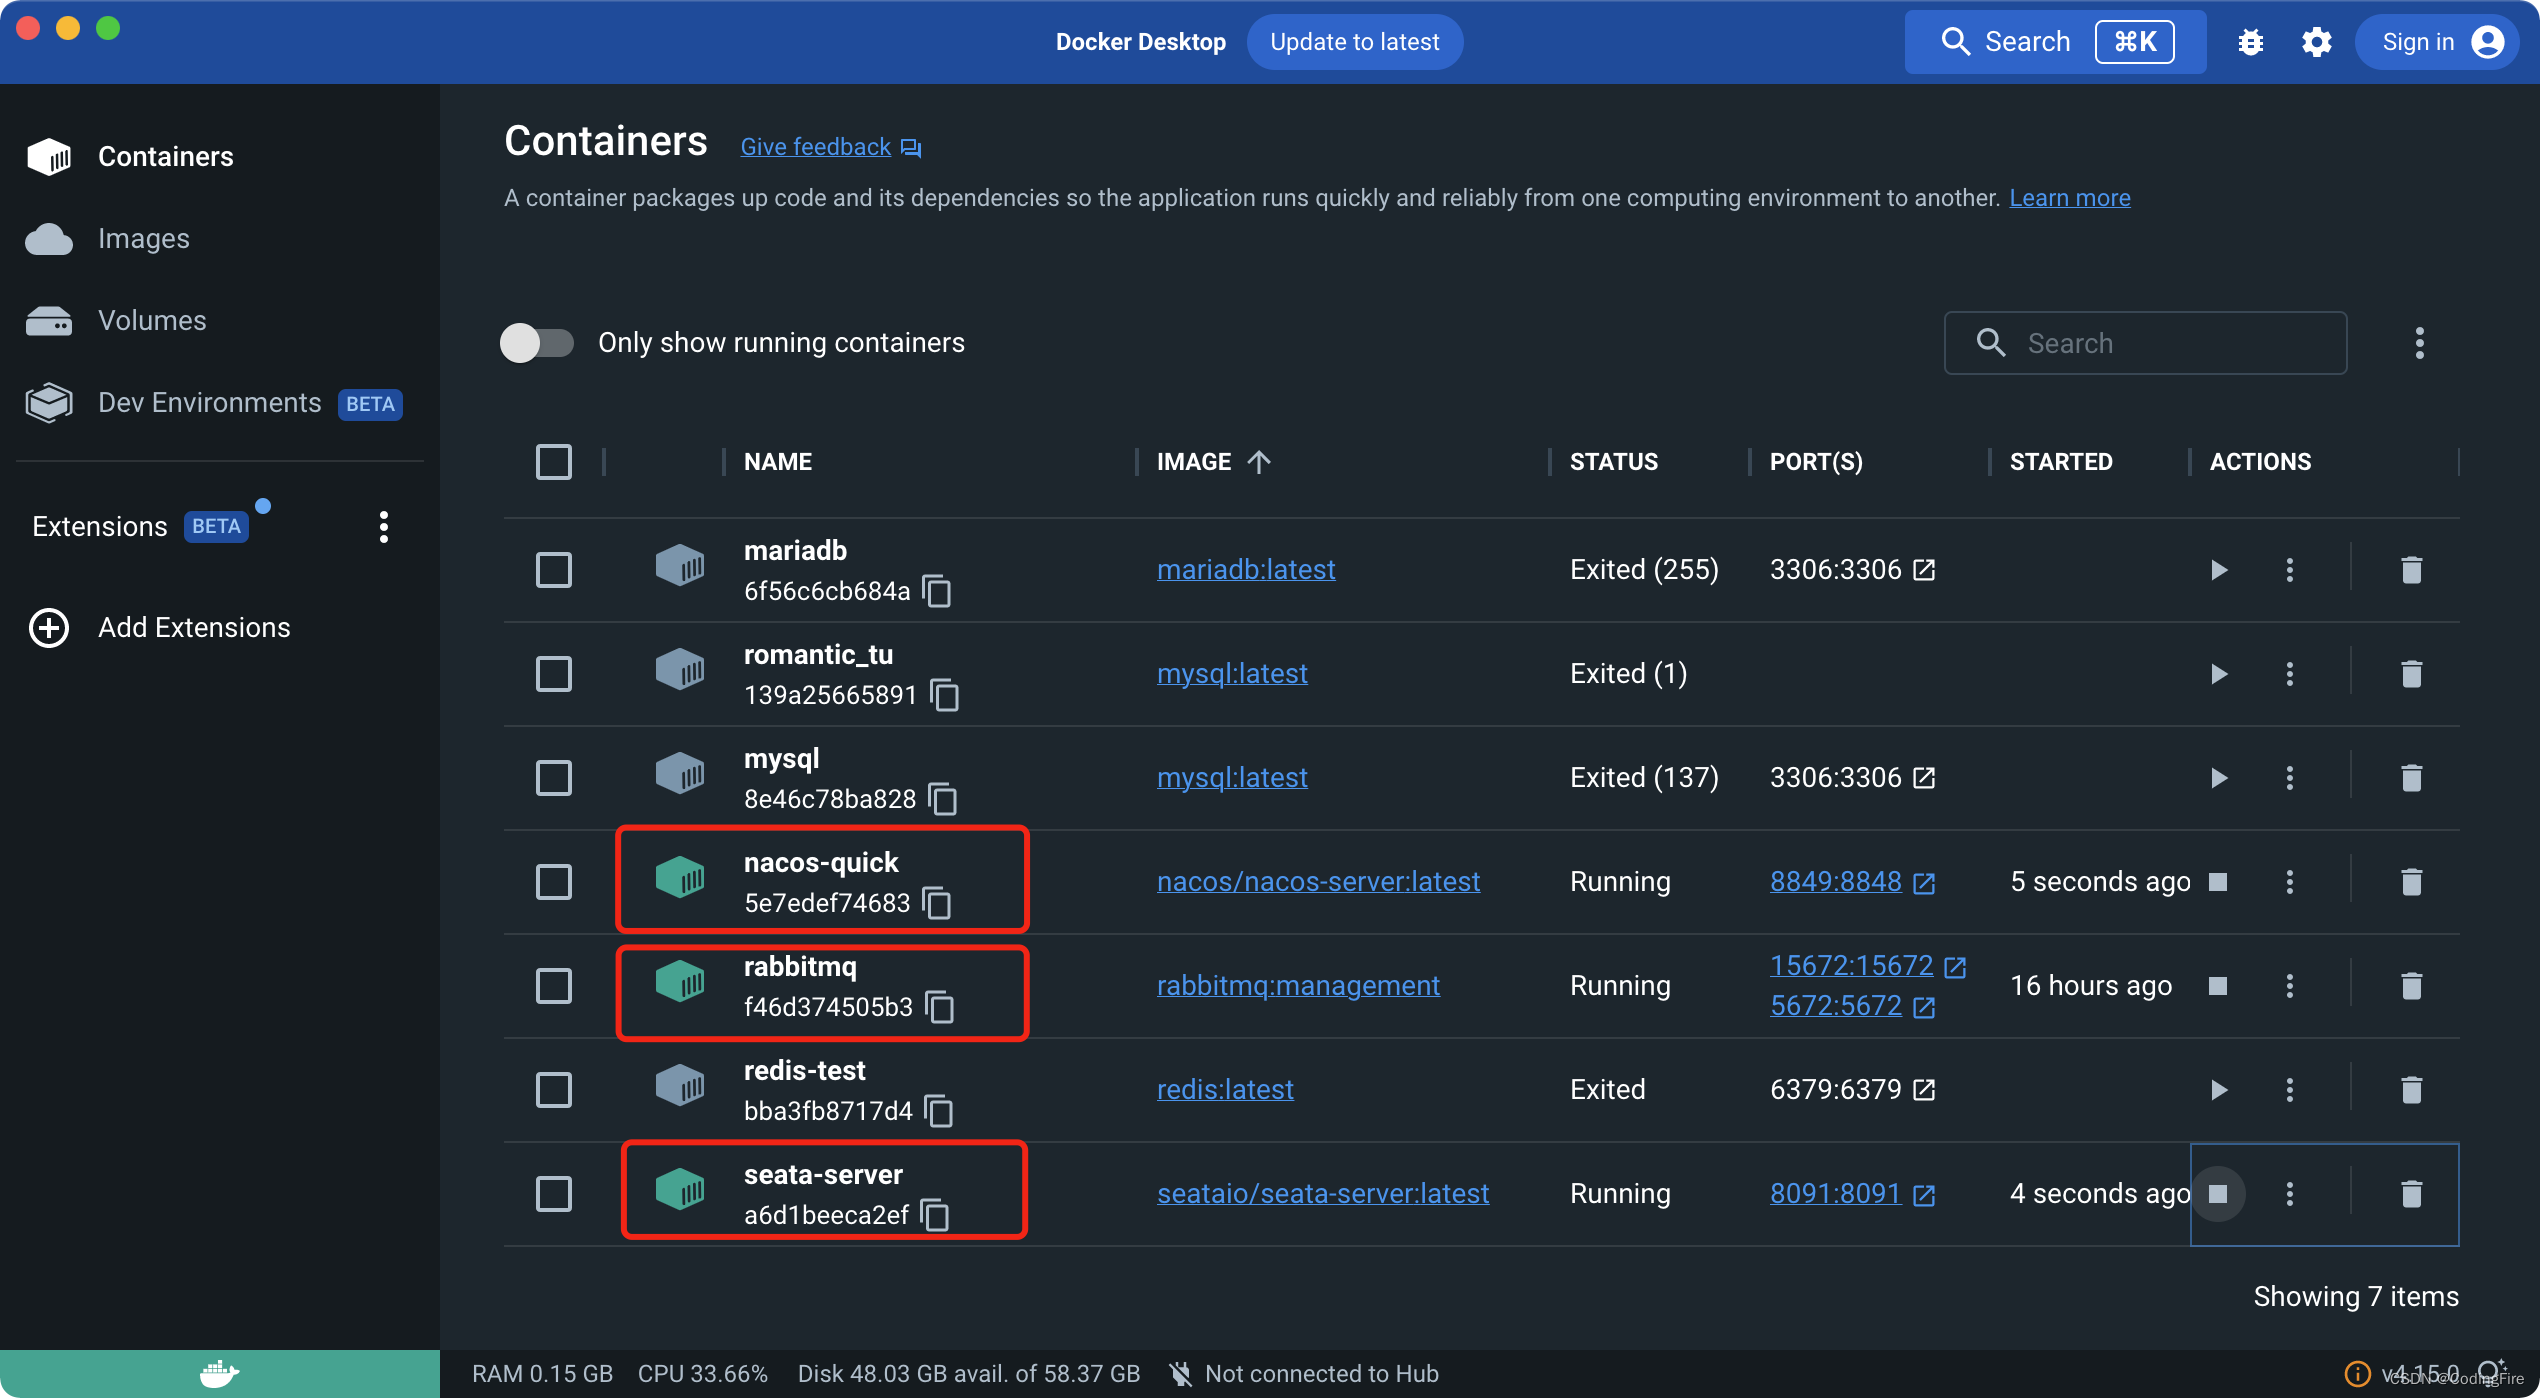Copy romantic_tu container ID 139a25665891
Image resolution: width=2540 pixels, height=1398 pixels.
[x=945, y=695]
